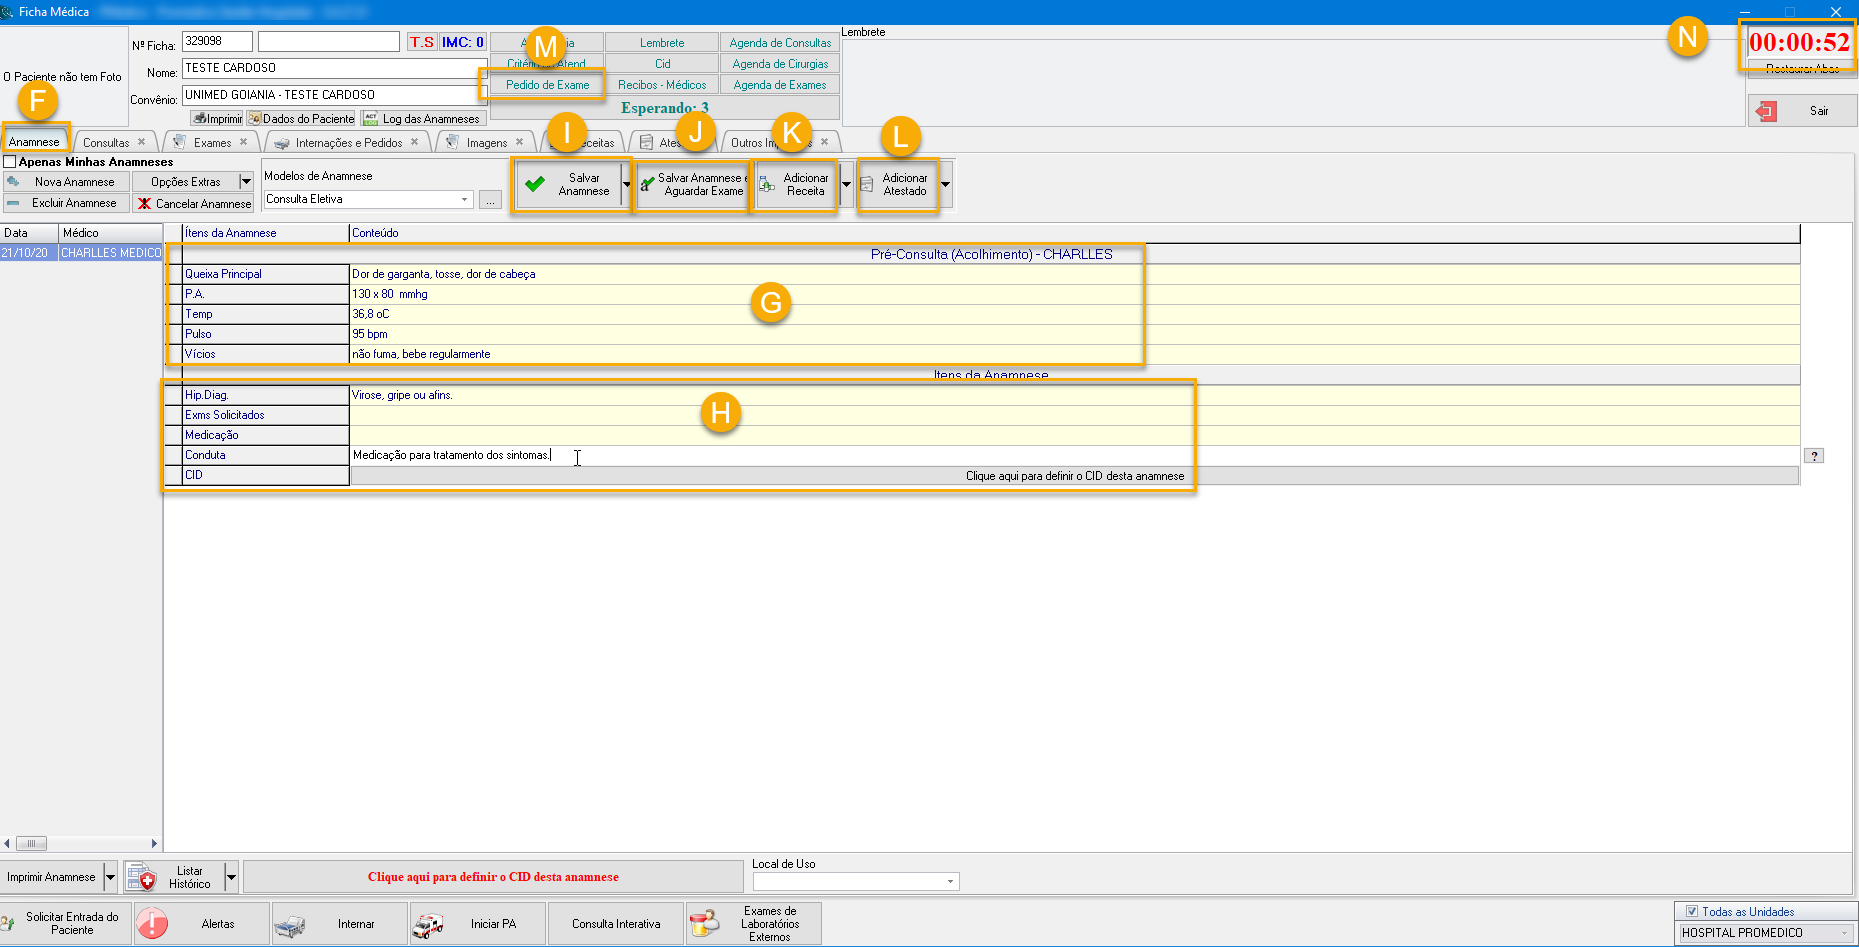Click the ambulance icon for Iniciar PA
Image resolution: width=1859 pixels, height=947 pixels.
tap(428, 925)
